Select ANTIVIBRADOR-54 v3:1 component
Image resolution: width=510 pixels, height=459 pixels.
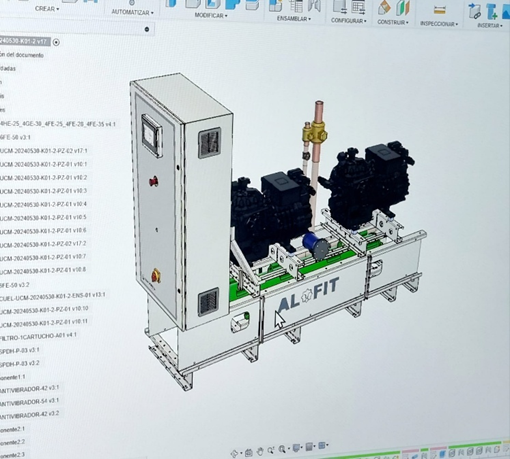coord(29,402)
